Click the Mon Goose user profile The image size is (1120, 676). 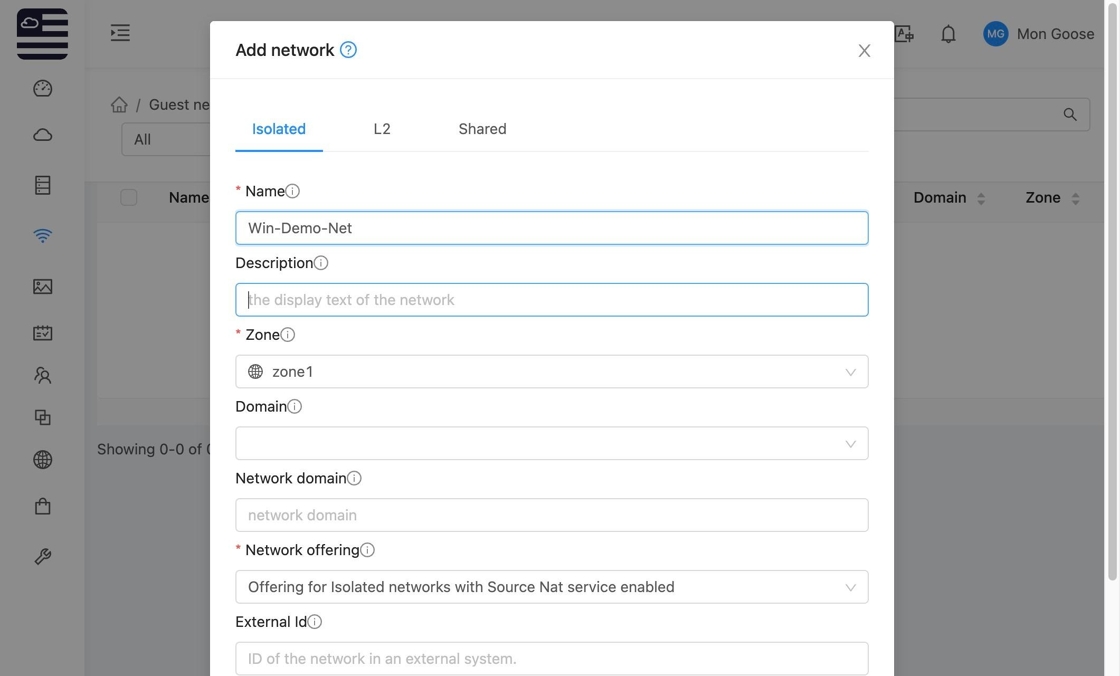(1038, 34)
